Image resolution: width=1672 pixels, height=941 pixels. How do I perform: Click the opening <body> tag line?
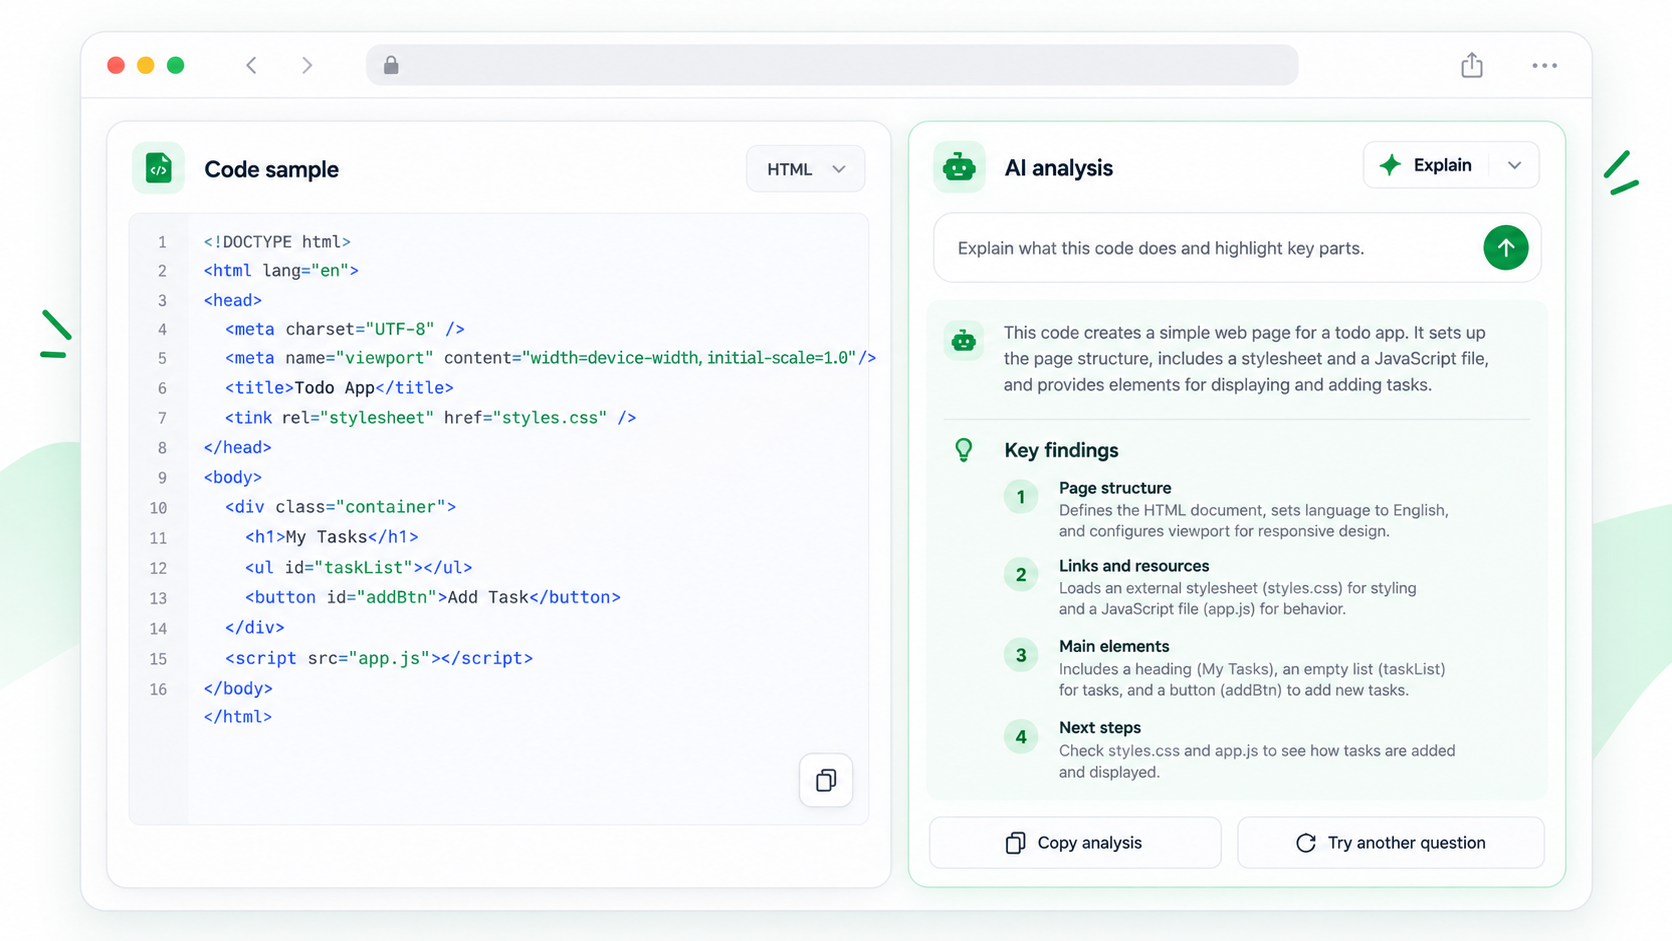pyautogui.click(x=233, y=477)
